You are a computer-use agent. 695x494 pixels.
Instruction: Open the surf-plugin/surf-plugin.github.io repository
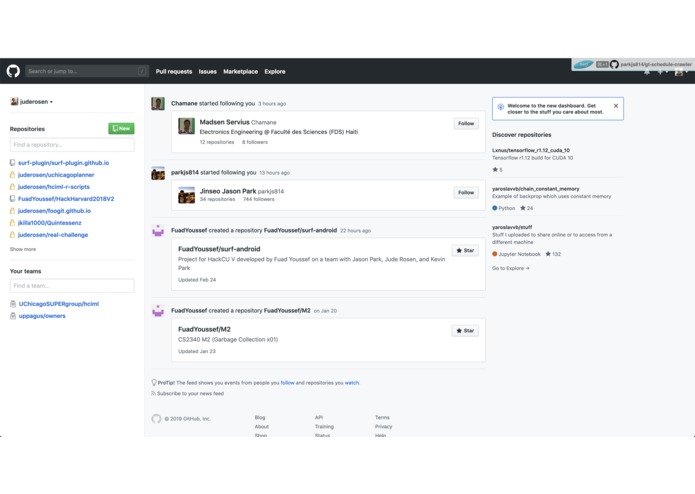pos(63,163)
